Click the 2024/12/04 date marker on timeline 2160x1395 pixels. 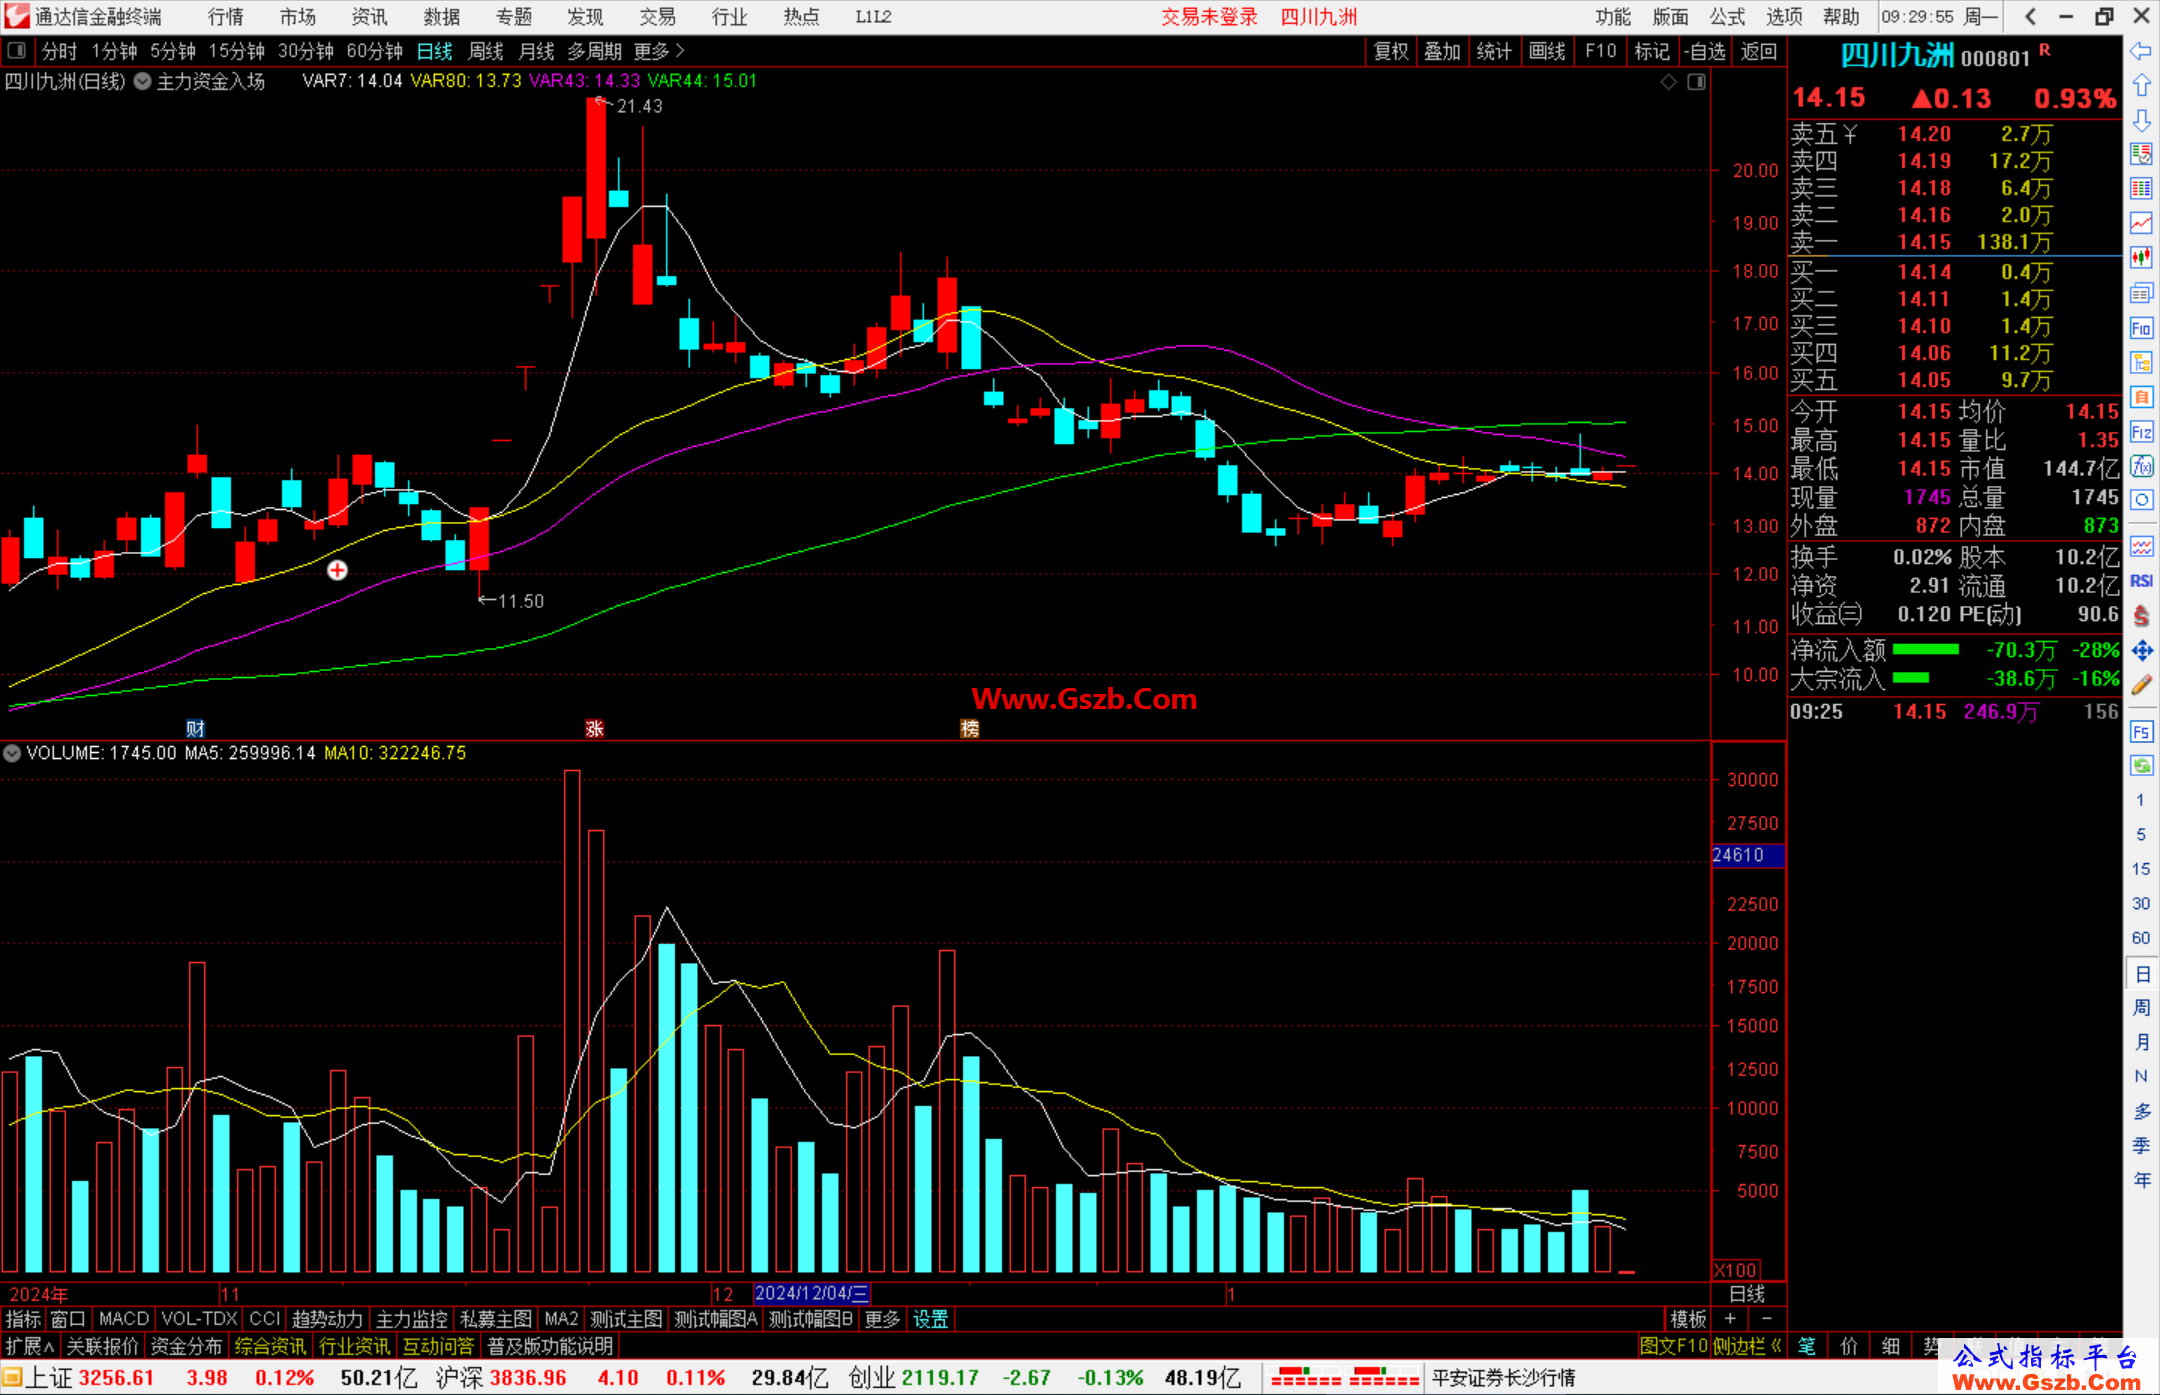[x=811, y=1293]
